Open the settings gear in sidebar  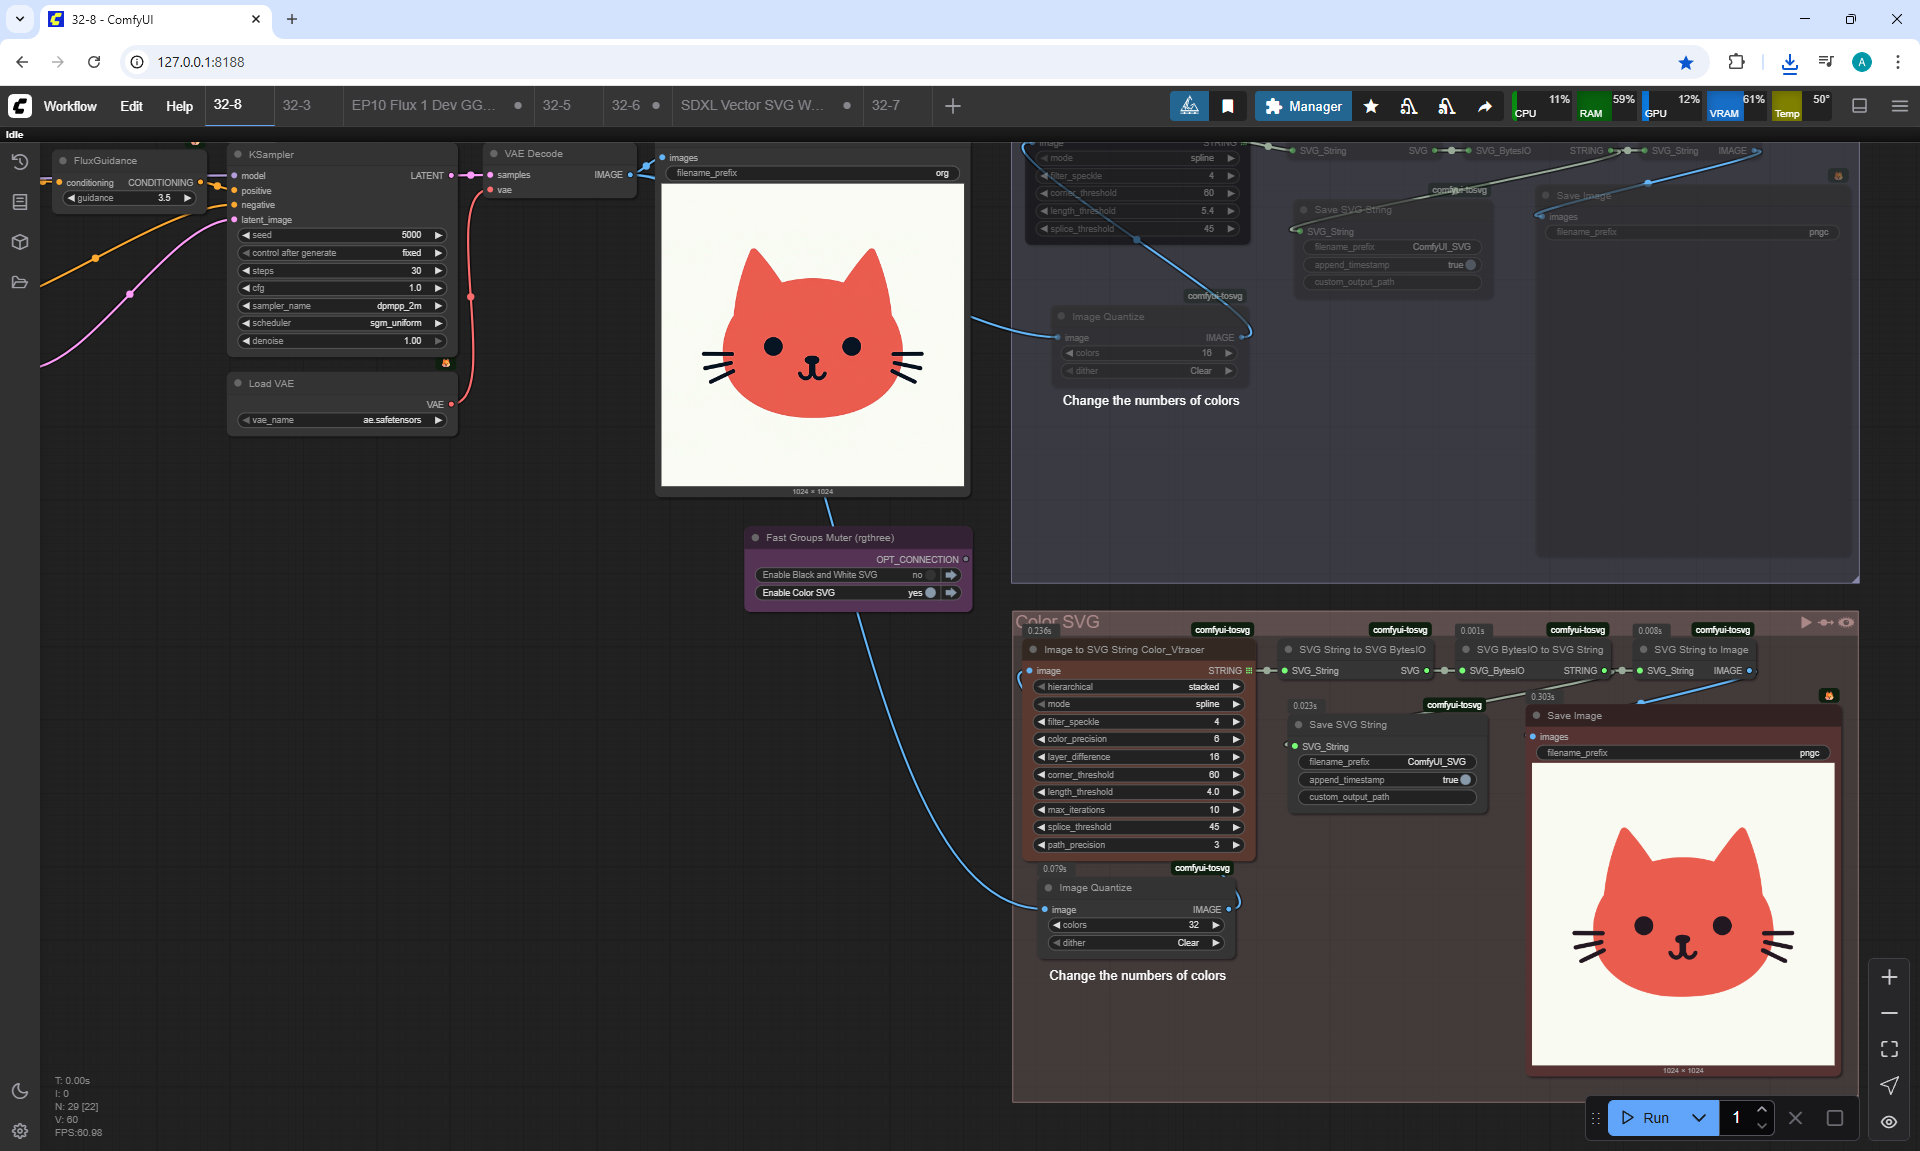tap(19, 1131)
